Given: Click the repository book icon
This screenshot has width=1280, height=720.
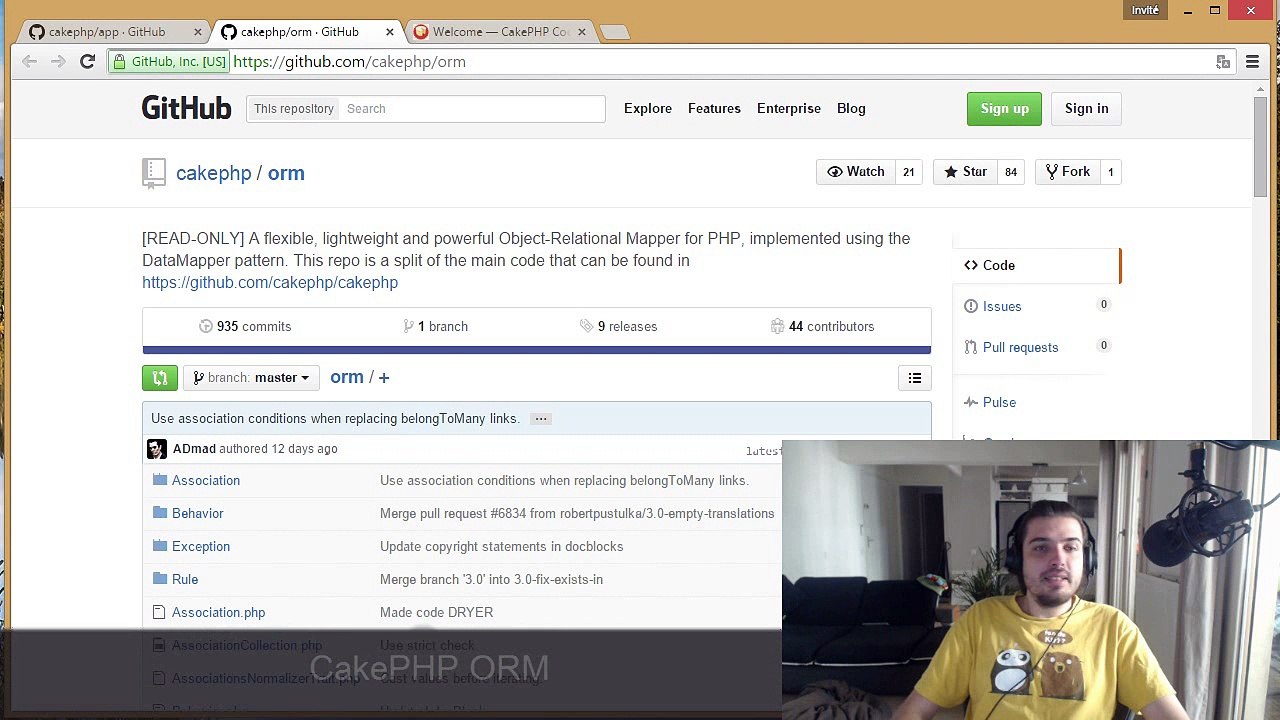Looking at the screenshot, I should [x=153, y=173].
